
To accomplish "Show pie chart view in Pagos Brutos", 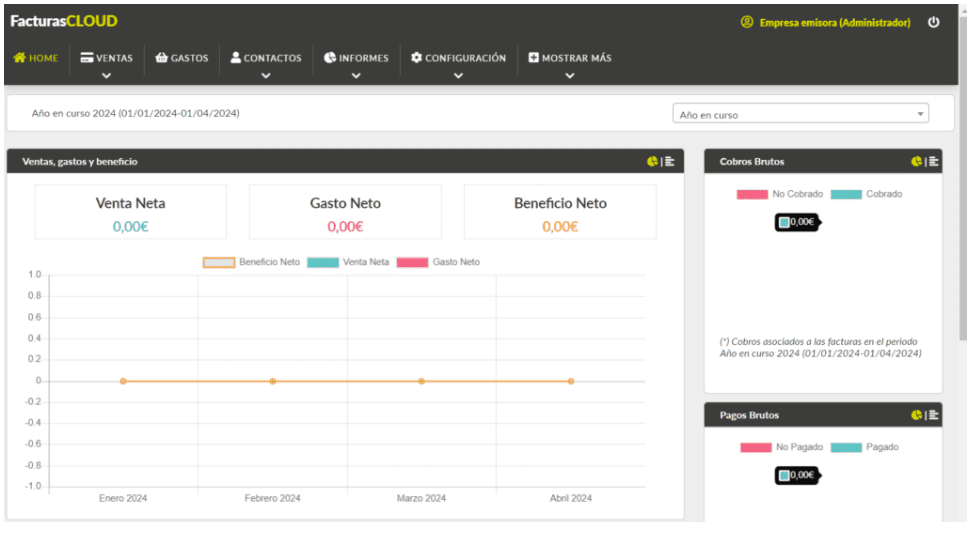I will [917, 415].
